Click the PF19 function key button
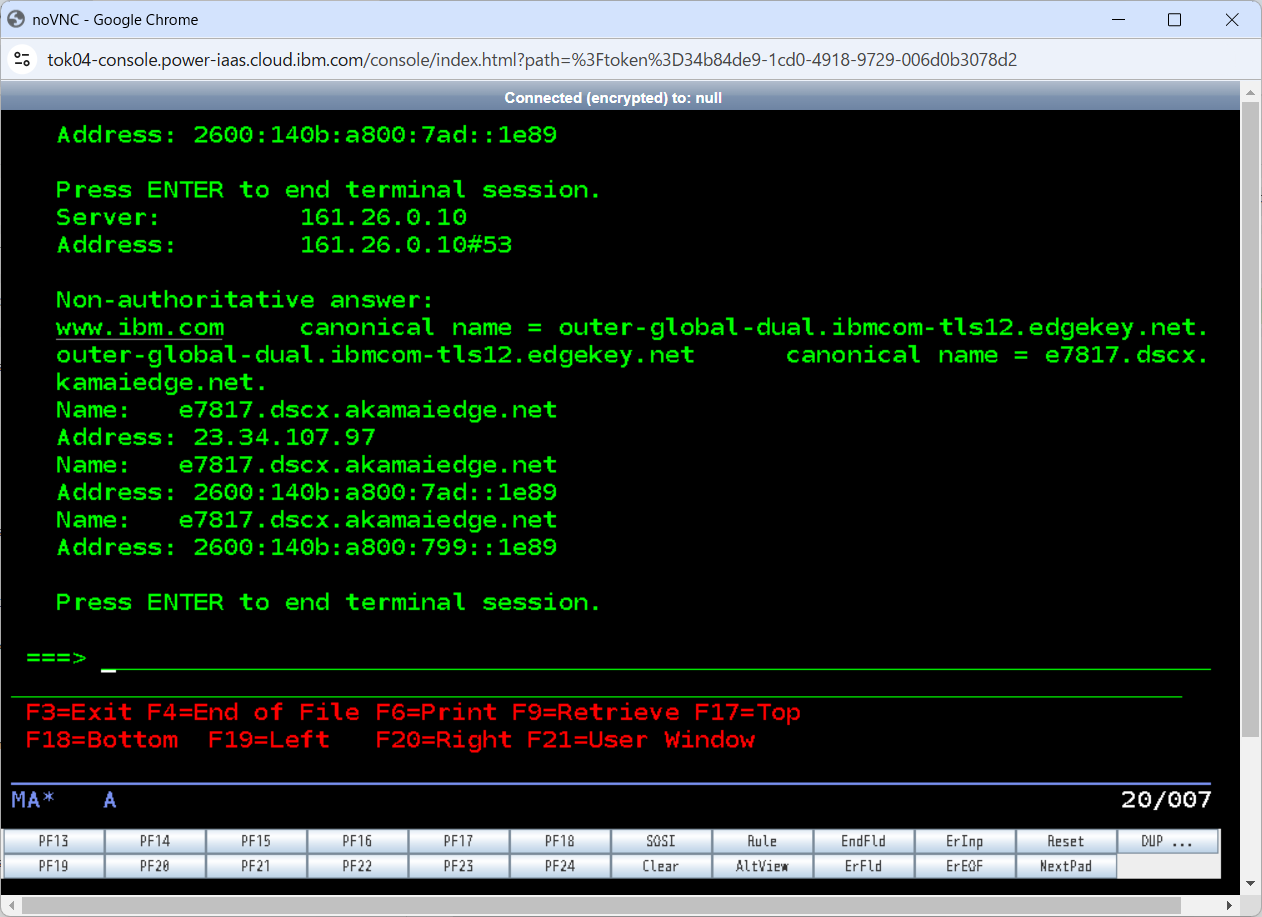The height and width of the screenshot is (917, 1262). coord(54,866)
